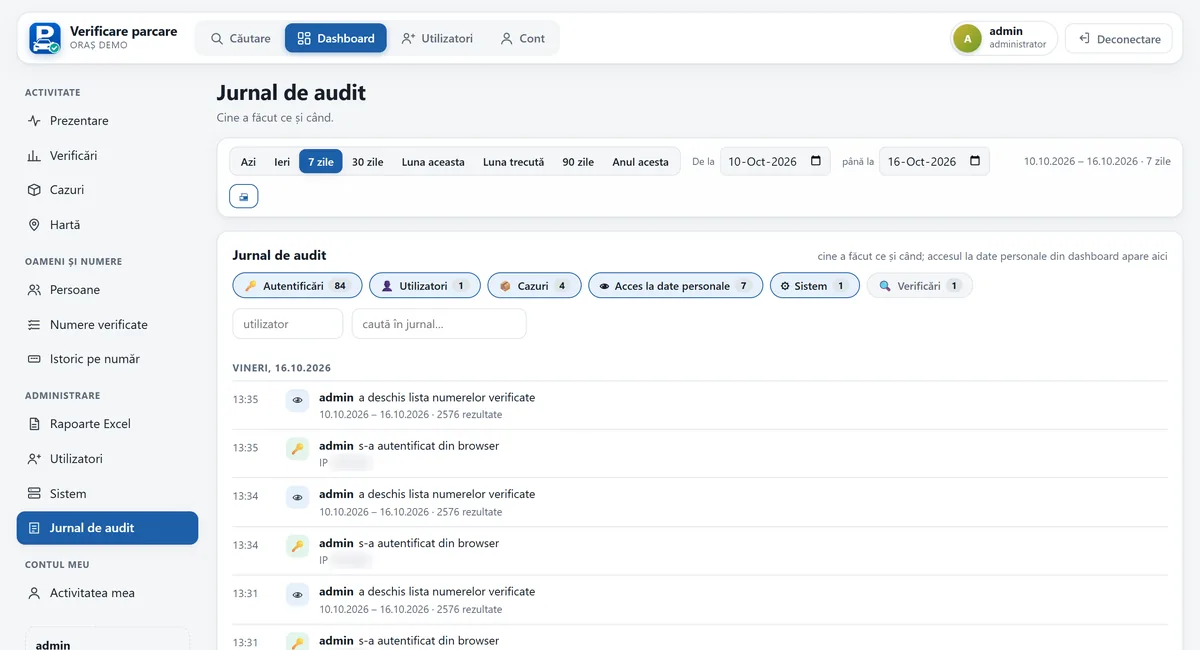The image size is (1200, 650).
Task: Click the eye icon on 13:31 entry
Action: coord(297,594)
